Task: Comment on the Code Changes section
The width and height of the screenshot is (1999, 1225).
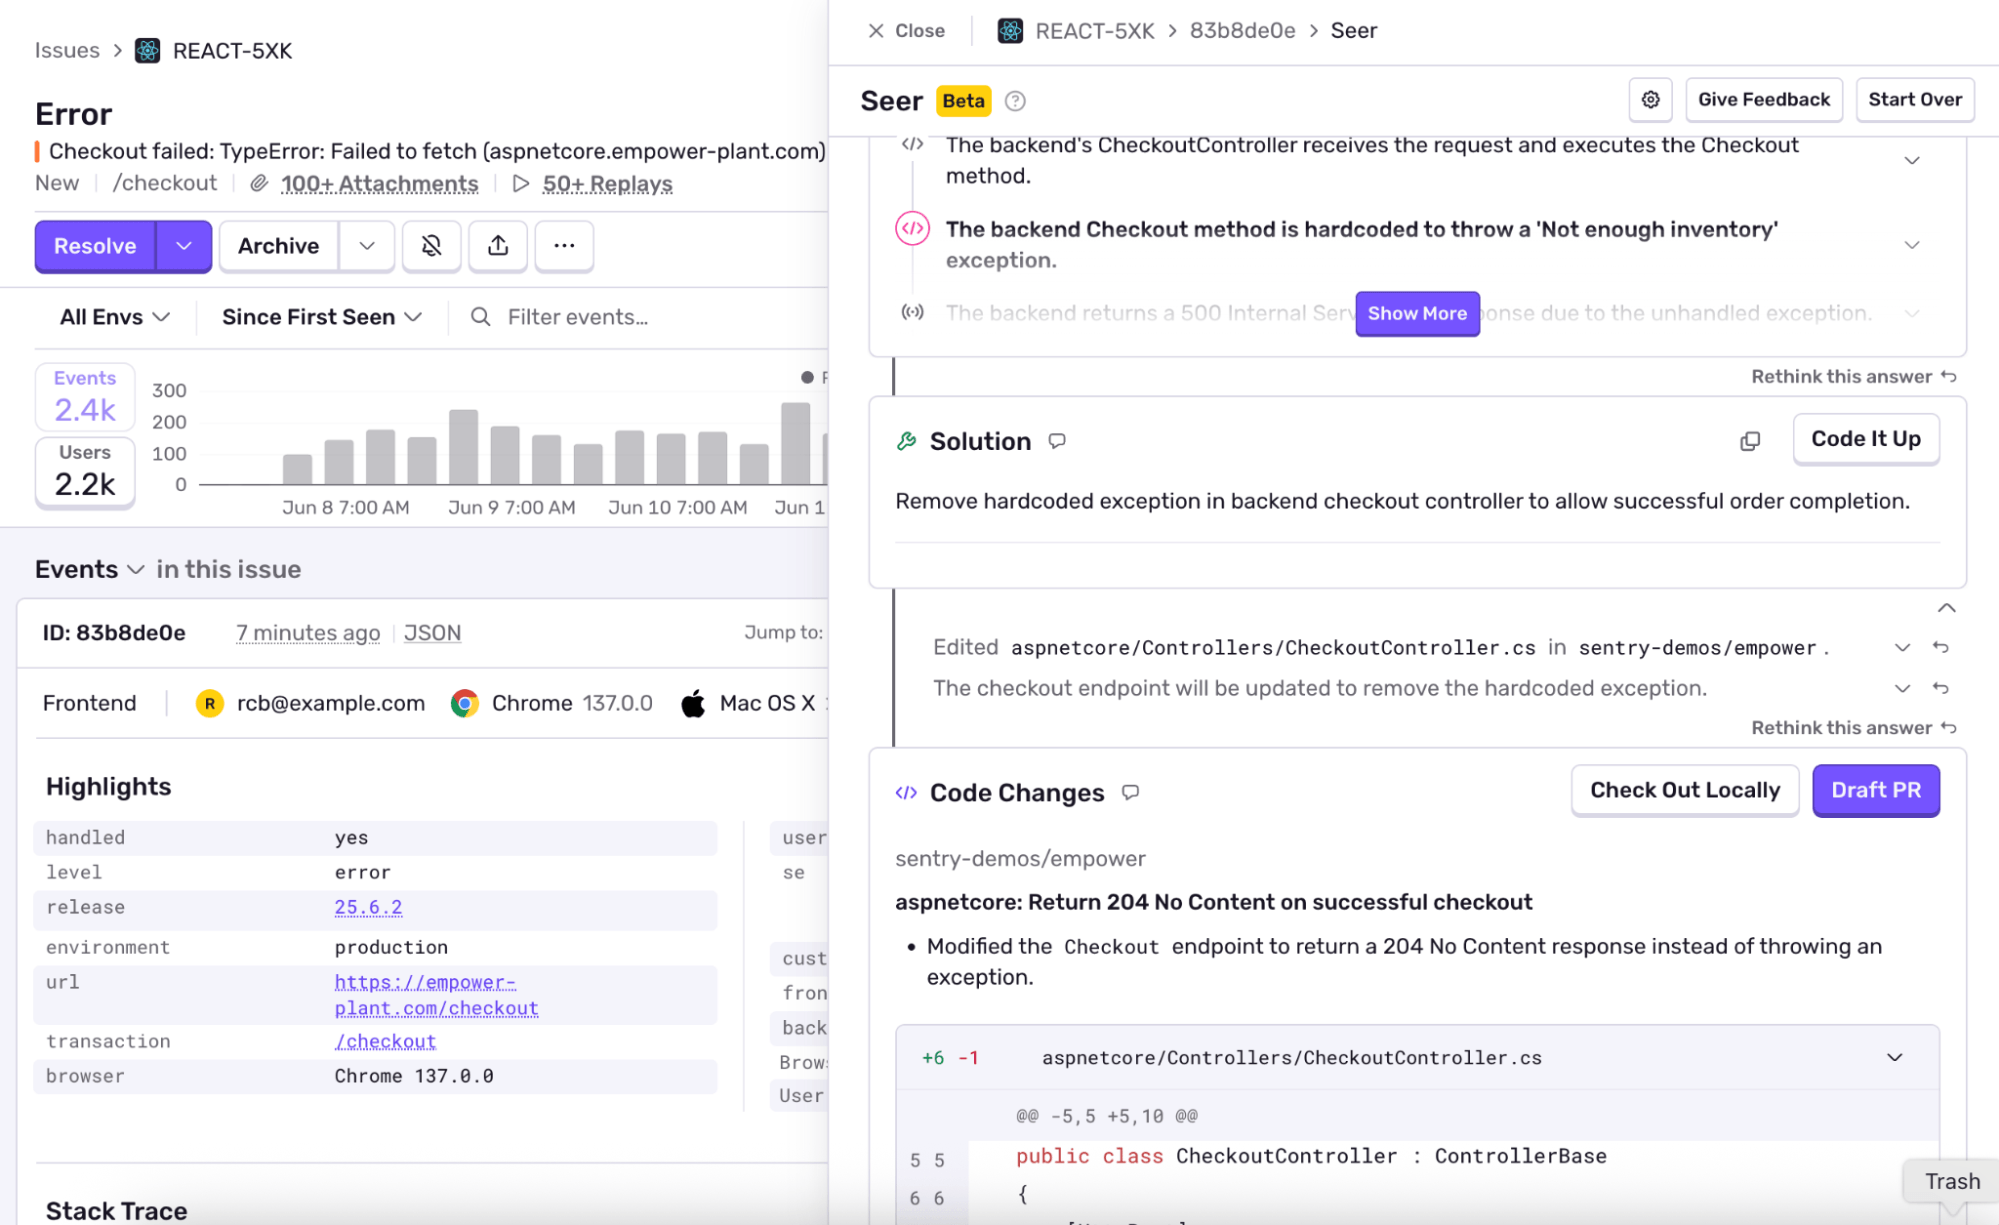Action: (1130, 792)
